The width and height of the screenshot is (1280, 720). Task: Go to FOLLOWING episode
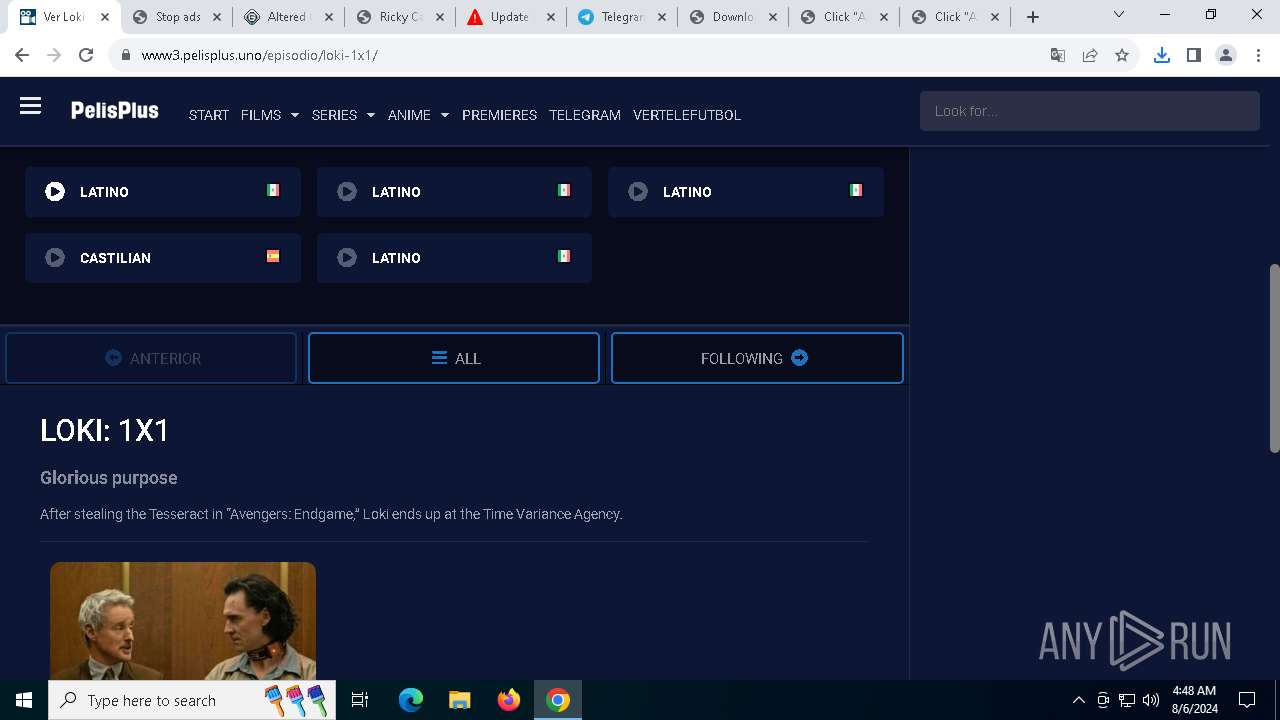[x=757, y=358]
